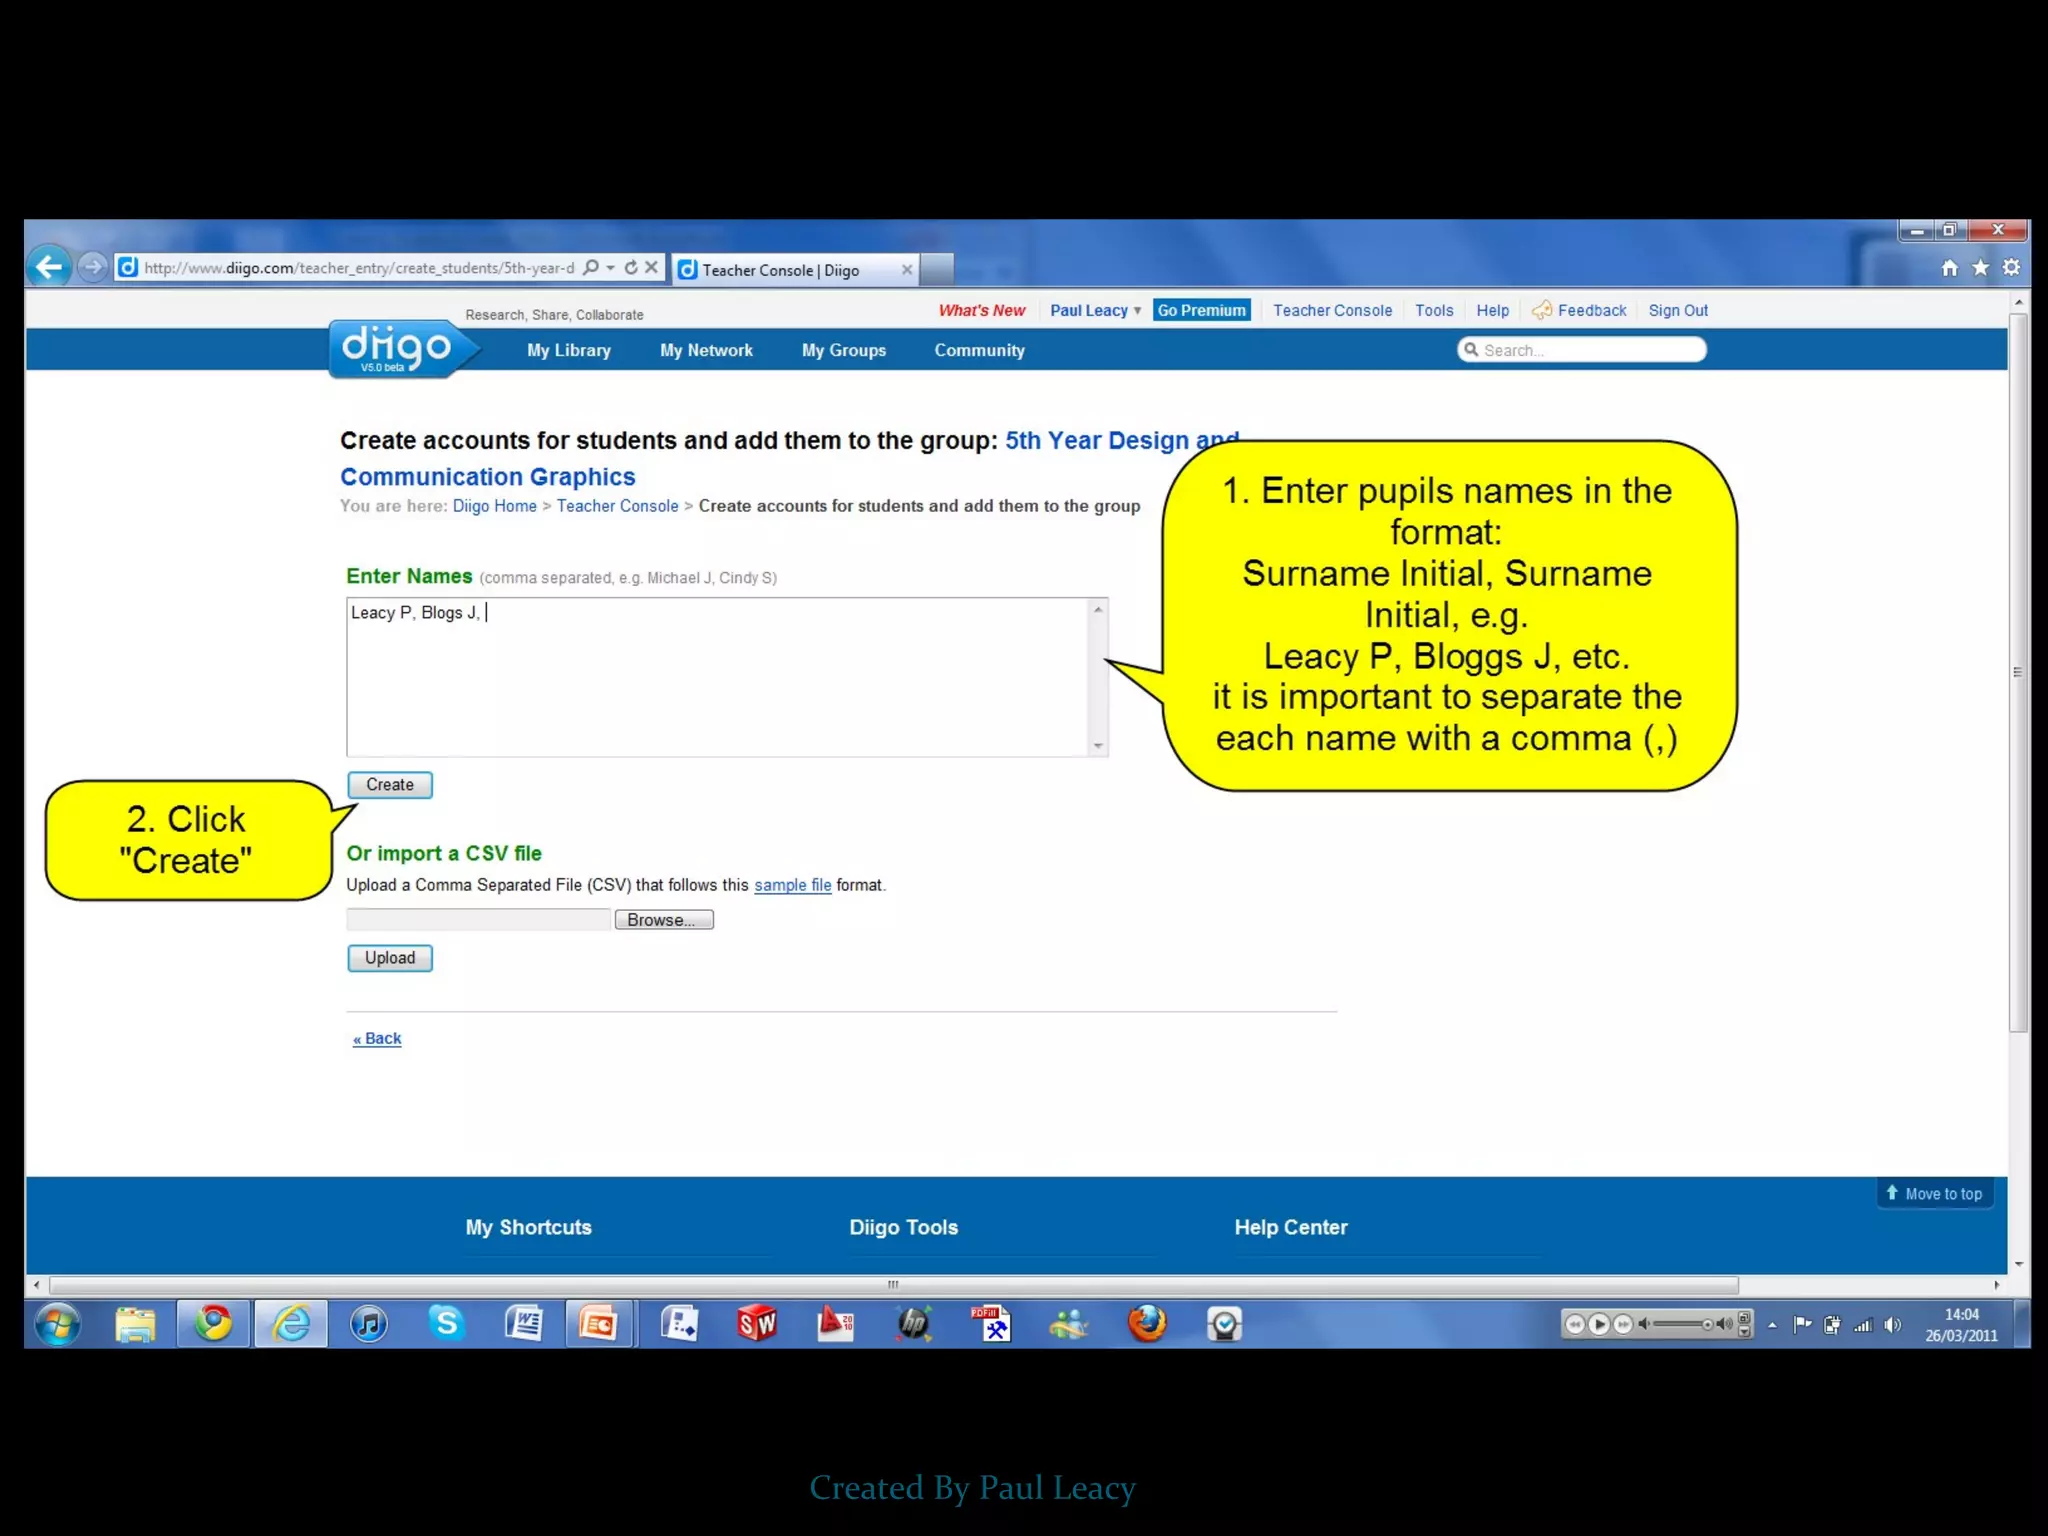Open a new blank browser tab

point(937,270)
